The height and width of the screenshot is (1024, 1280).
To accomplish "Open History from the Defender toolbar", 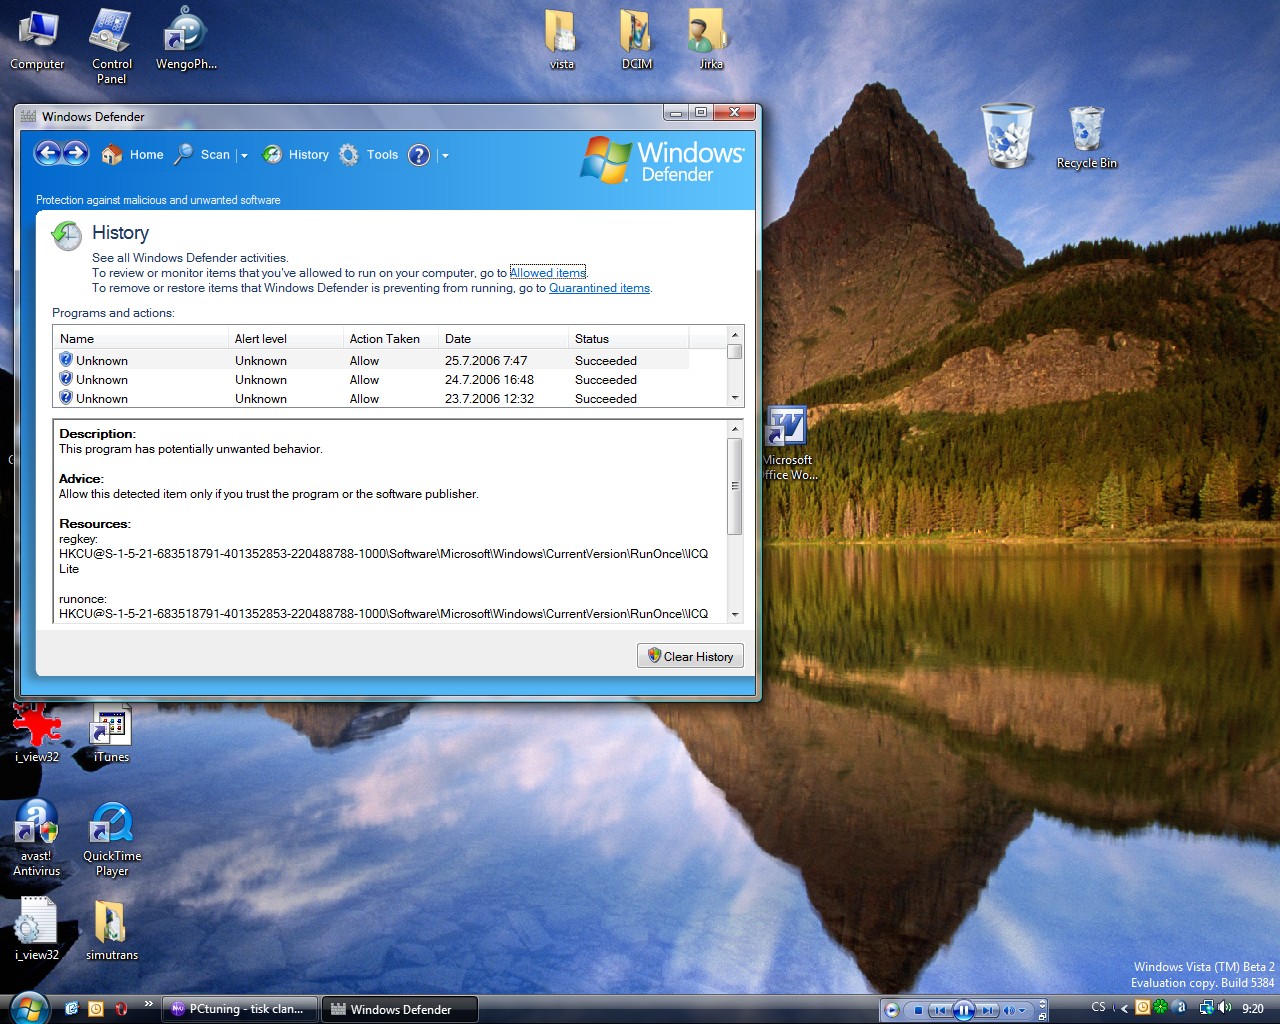I will [x=295, y=155].
